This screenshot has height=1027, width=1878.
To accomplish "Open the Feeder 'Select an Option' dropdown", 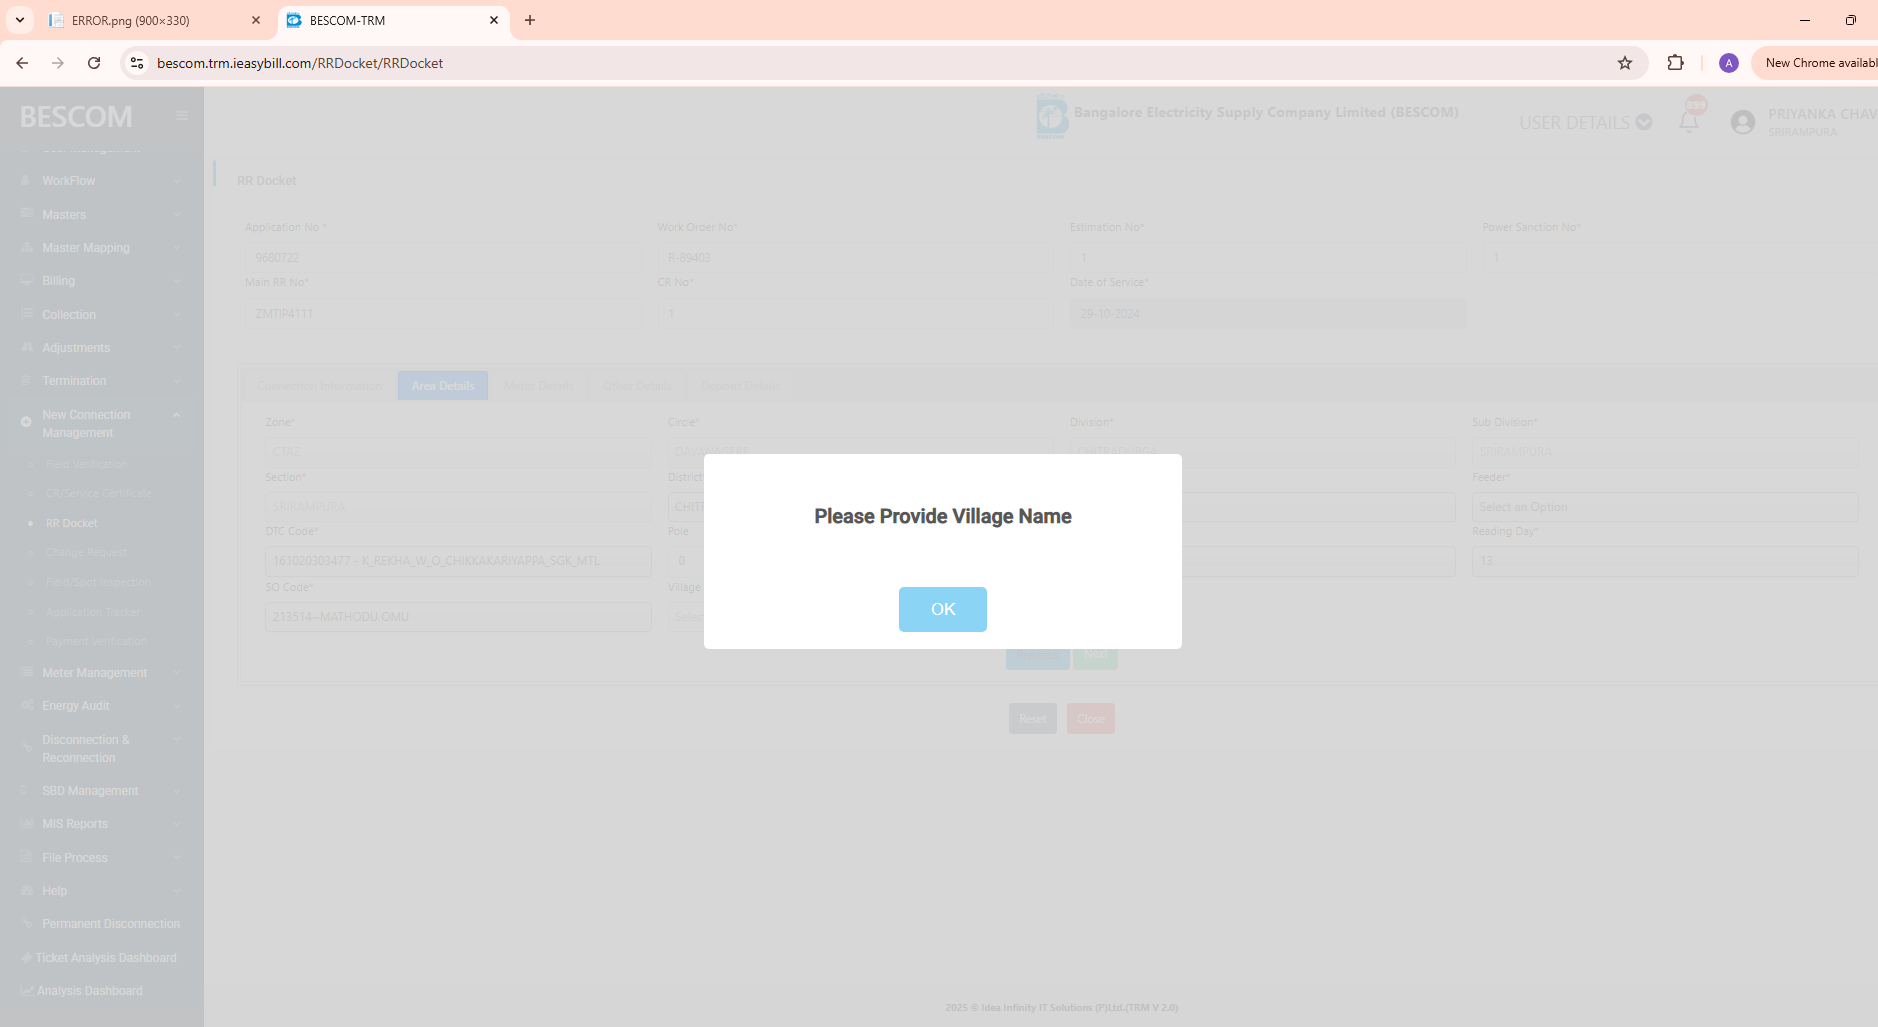I will click(1665, 507).
